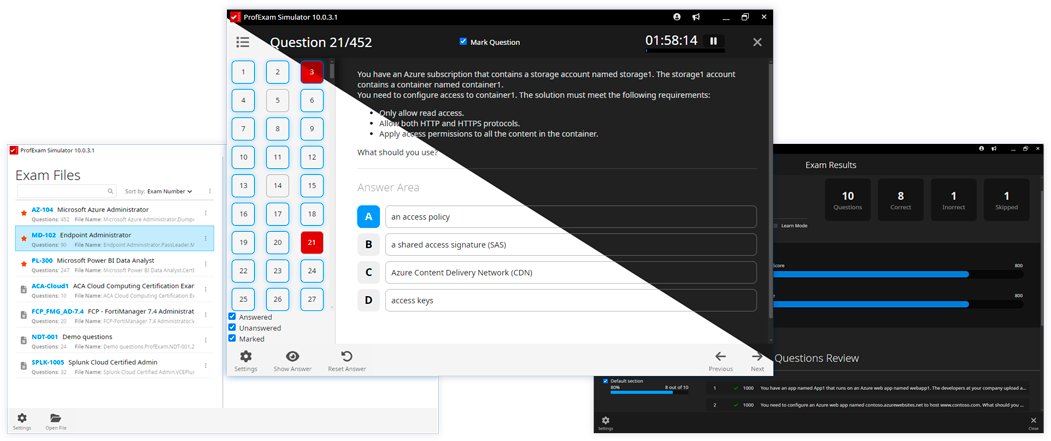This screenshot has width=1051, height=441.
Task: Toggle Default section checkbox in Exam Results
Action: click(606, 381)
